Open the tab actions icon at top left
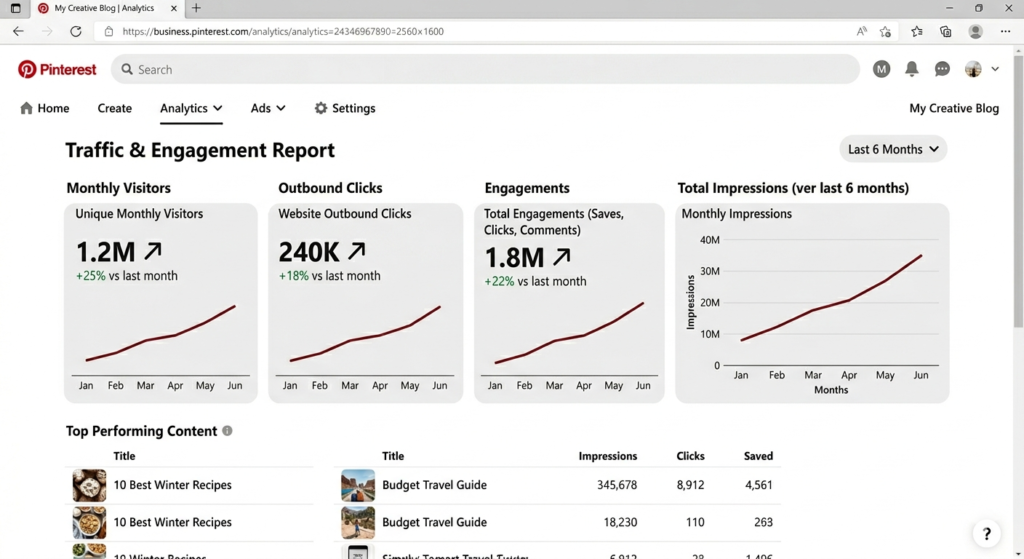1024x559 pixels. pyautogui.click(x=16, y=8)
